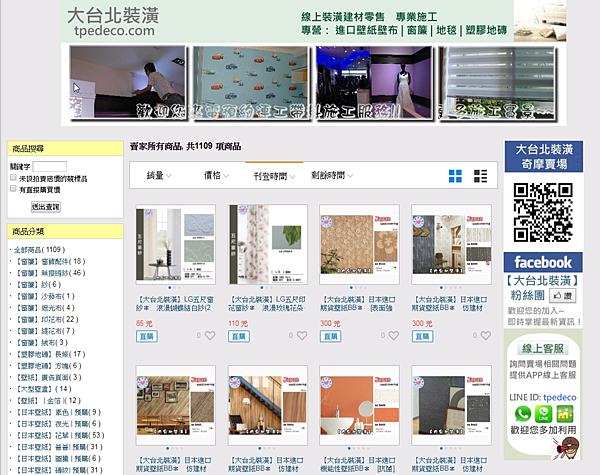Check 有直接購買價 checkbox
This screenshot has height=475, width=600.
(x=13, y=188)
